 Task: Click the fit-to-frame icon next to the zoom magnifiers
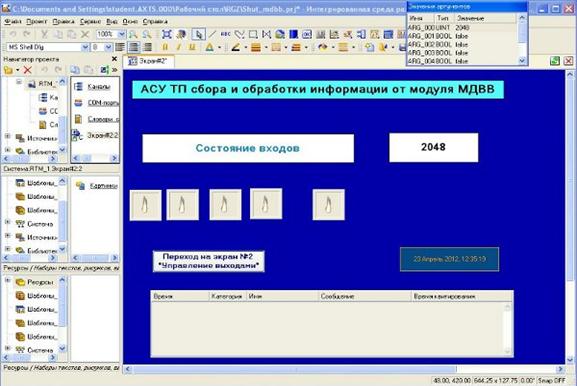(167, 35)
